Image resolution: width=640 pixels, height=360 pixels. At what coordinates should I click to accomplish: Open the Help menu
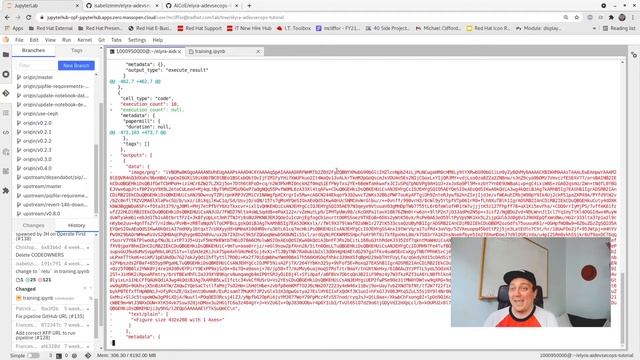tap(158, 40)
